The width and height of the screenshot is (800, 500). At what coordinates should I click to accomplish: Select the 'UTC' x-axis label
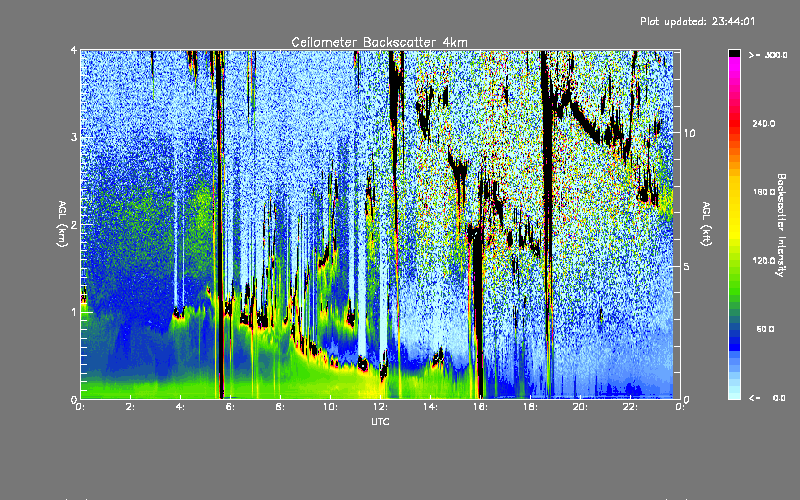(380, 421)
